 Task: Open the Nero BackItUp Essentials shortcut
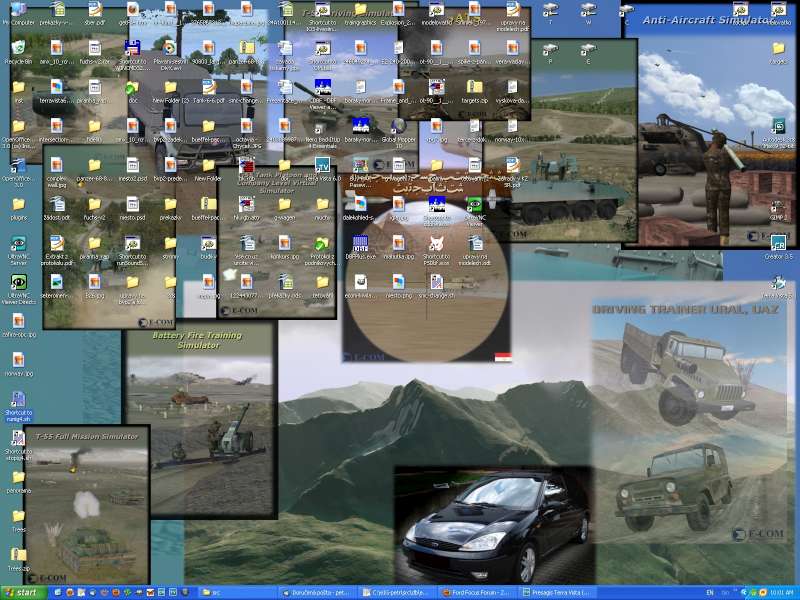coord(322,126)
